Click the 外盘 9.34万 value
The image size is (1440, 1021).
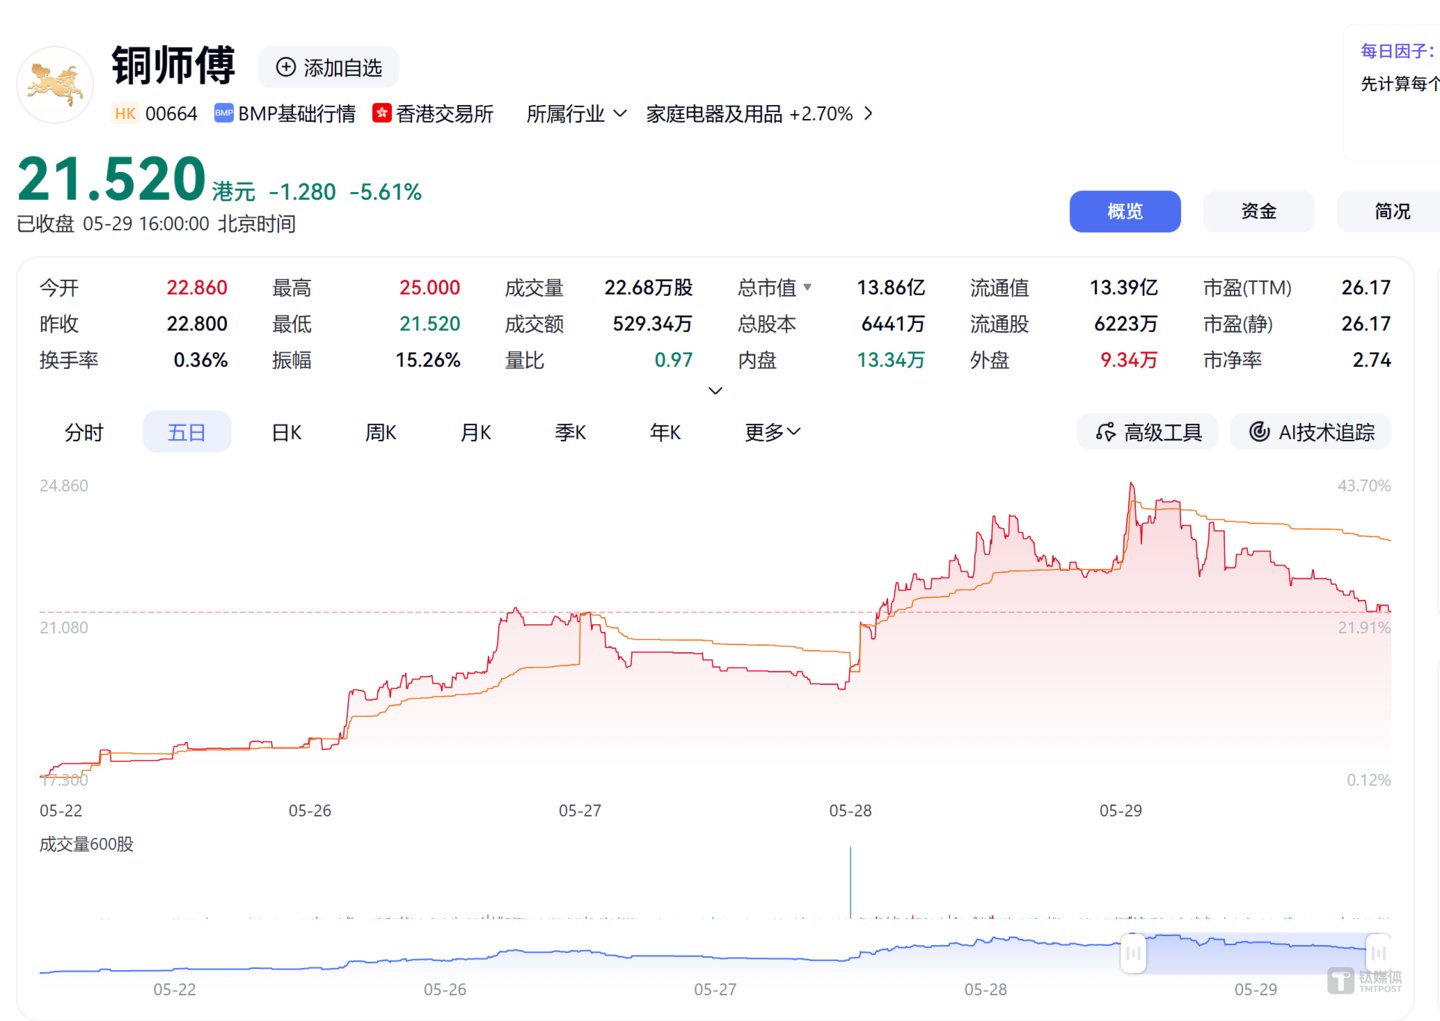click(x=1129, y=360)
